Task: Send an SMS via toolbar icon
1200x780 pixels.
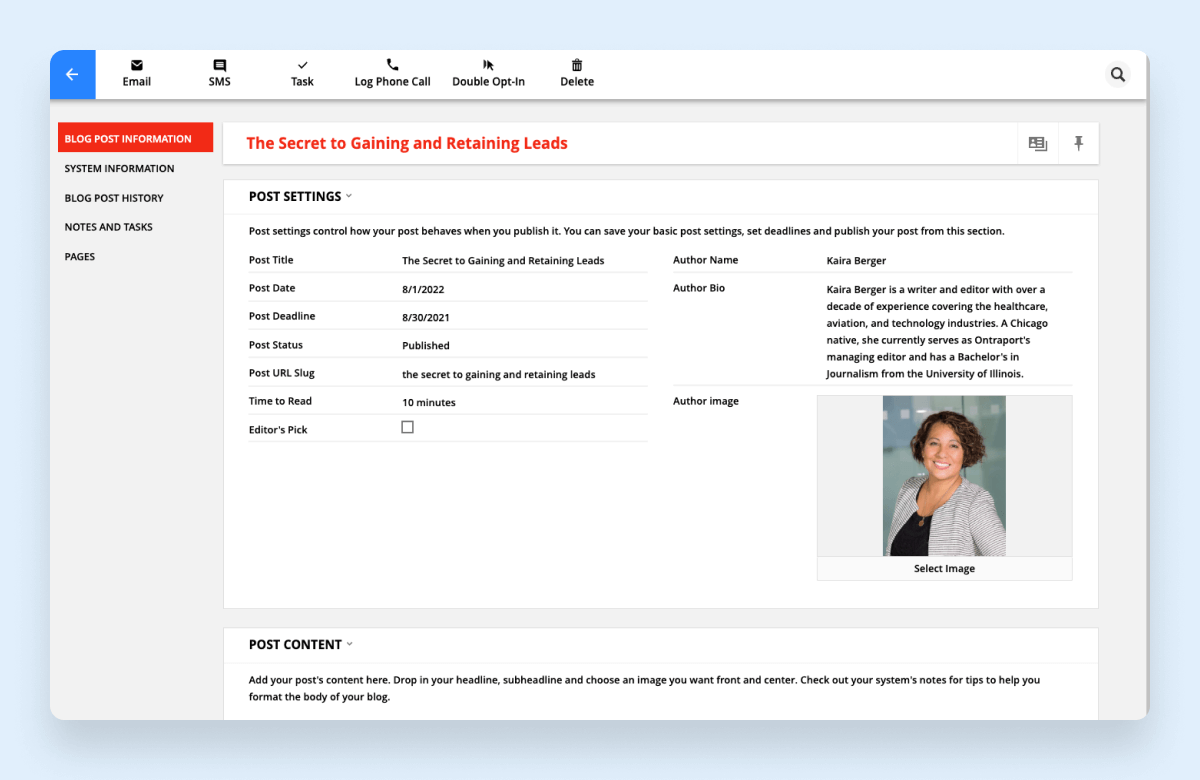Action: (x=220, y=65)
